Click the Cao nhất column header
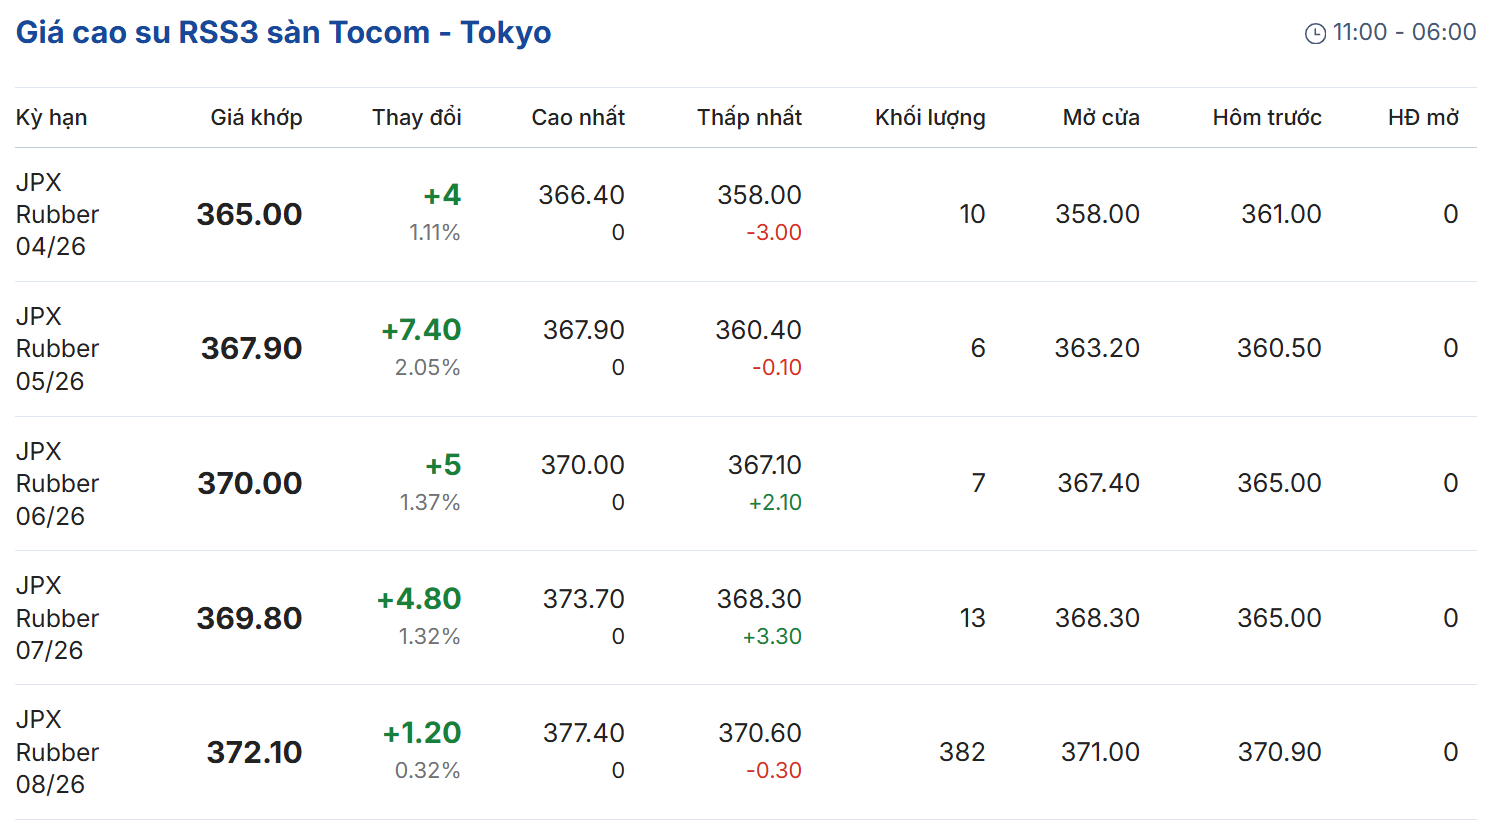This screenshot has height=820, width=1508. 578,118
